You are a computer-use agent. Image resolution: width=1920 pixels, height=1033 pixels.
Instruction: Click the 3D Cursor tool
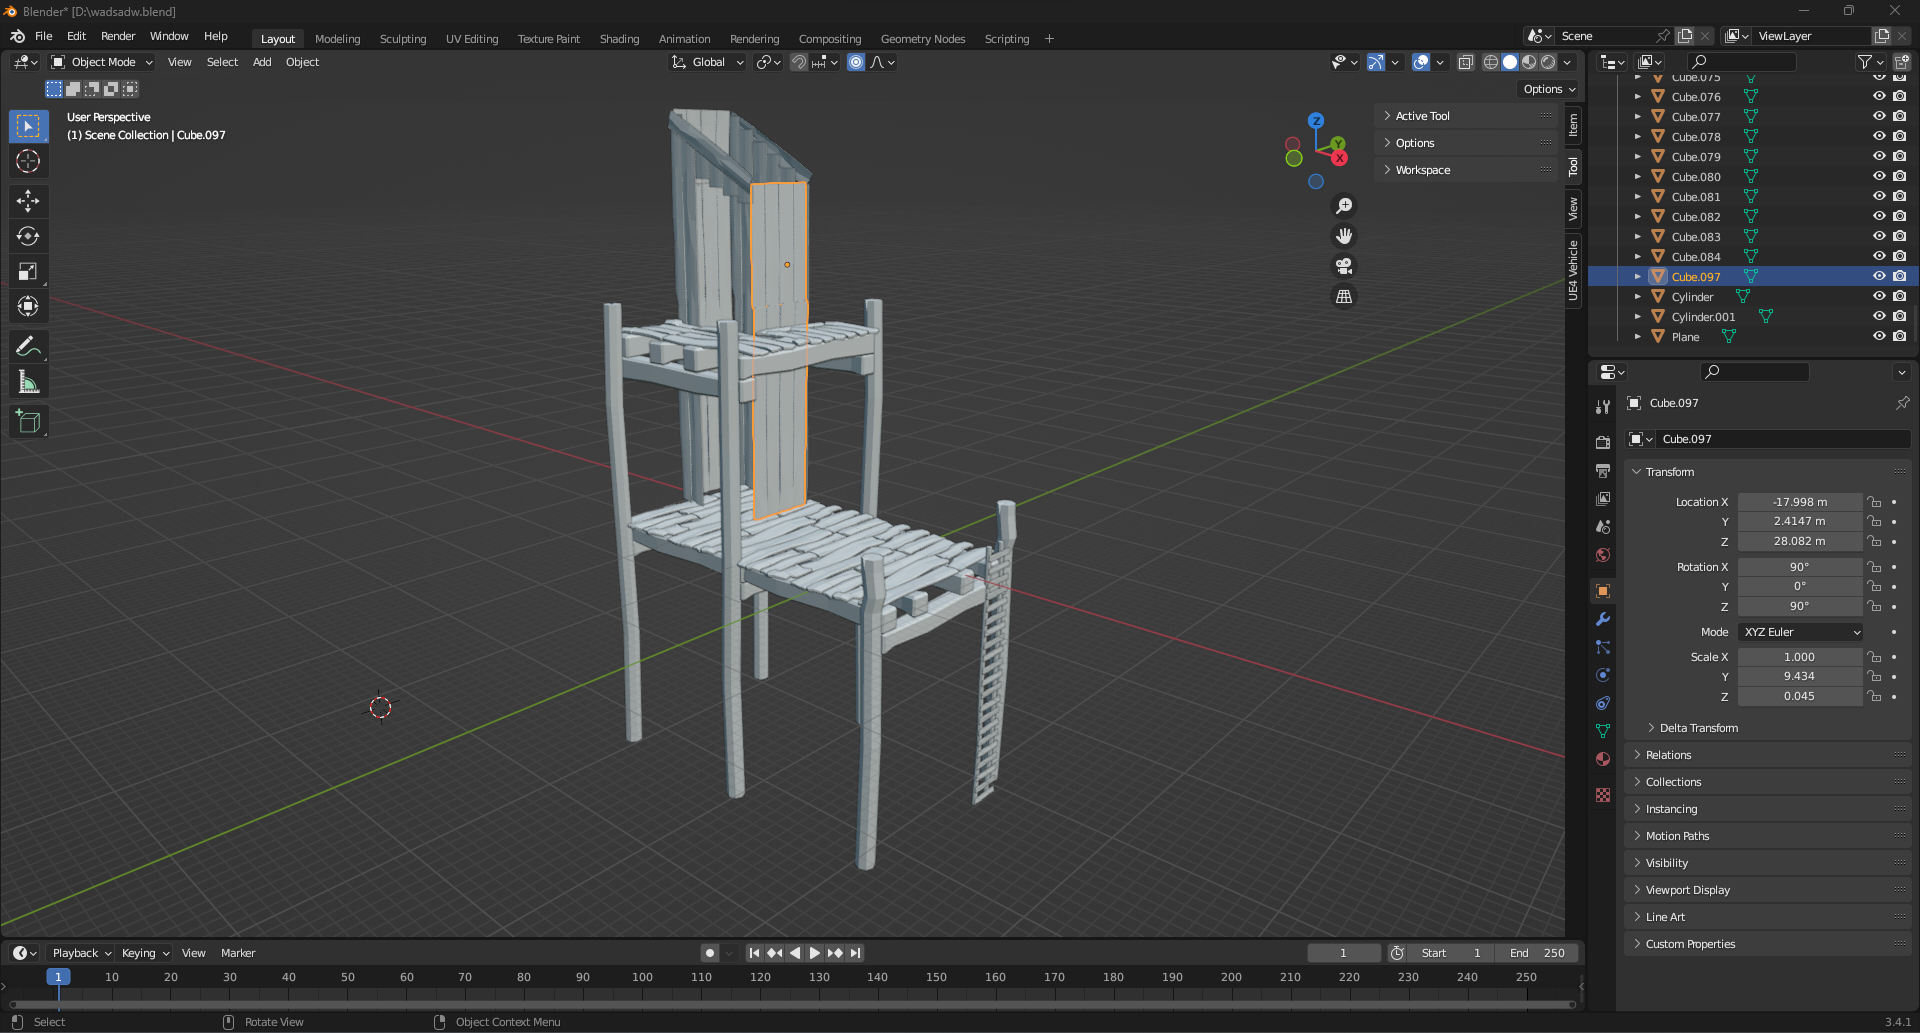(28, 161)
